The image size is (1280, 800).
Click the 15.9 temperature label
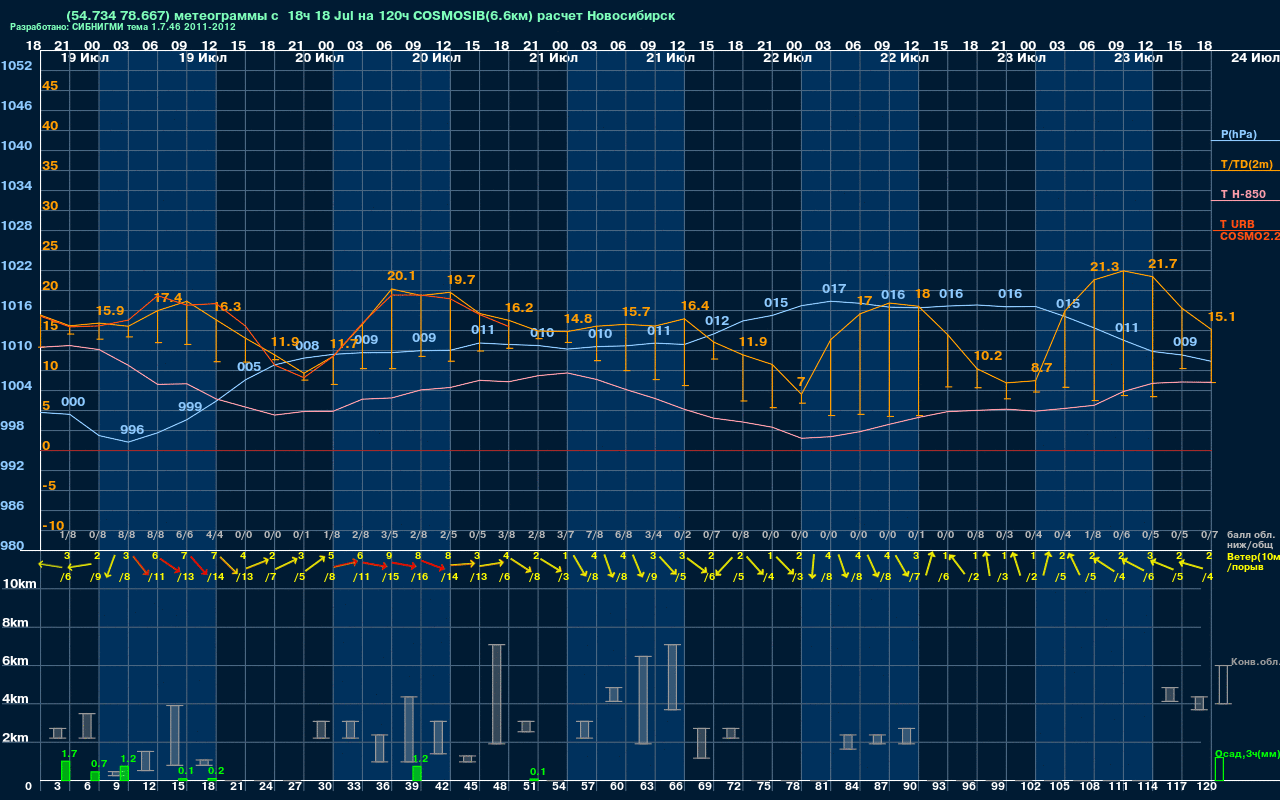click(110, 311)
